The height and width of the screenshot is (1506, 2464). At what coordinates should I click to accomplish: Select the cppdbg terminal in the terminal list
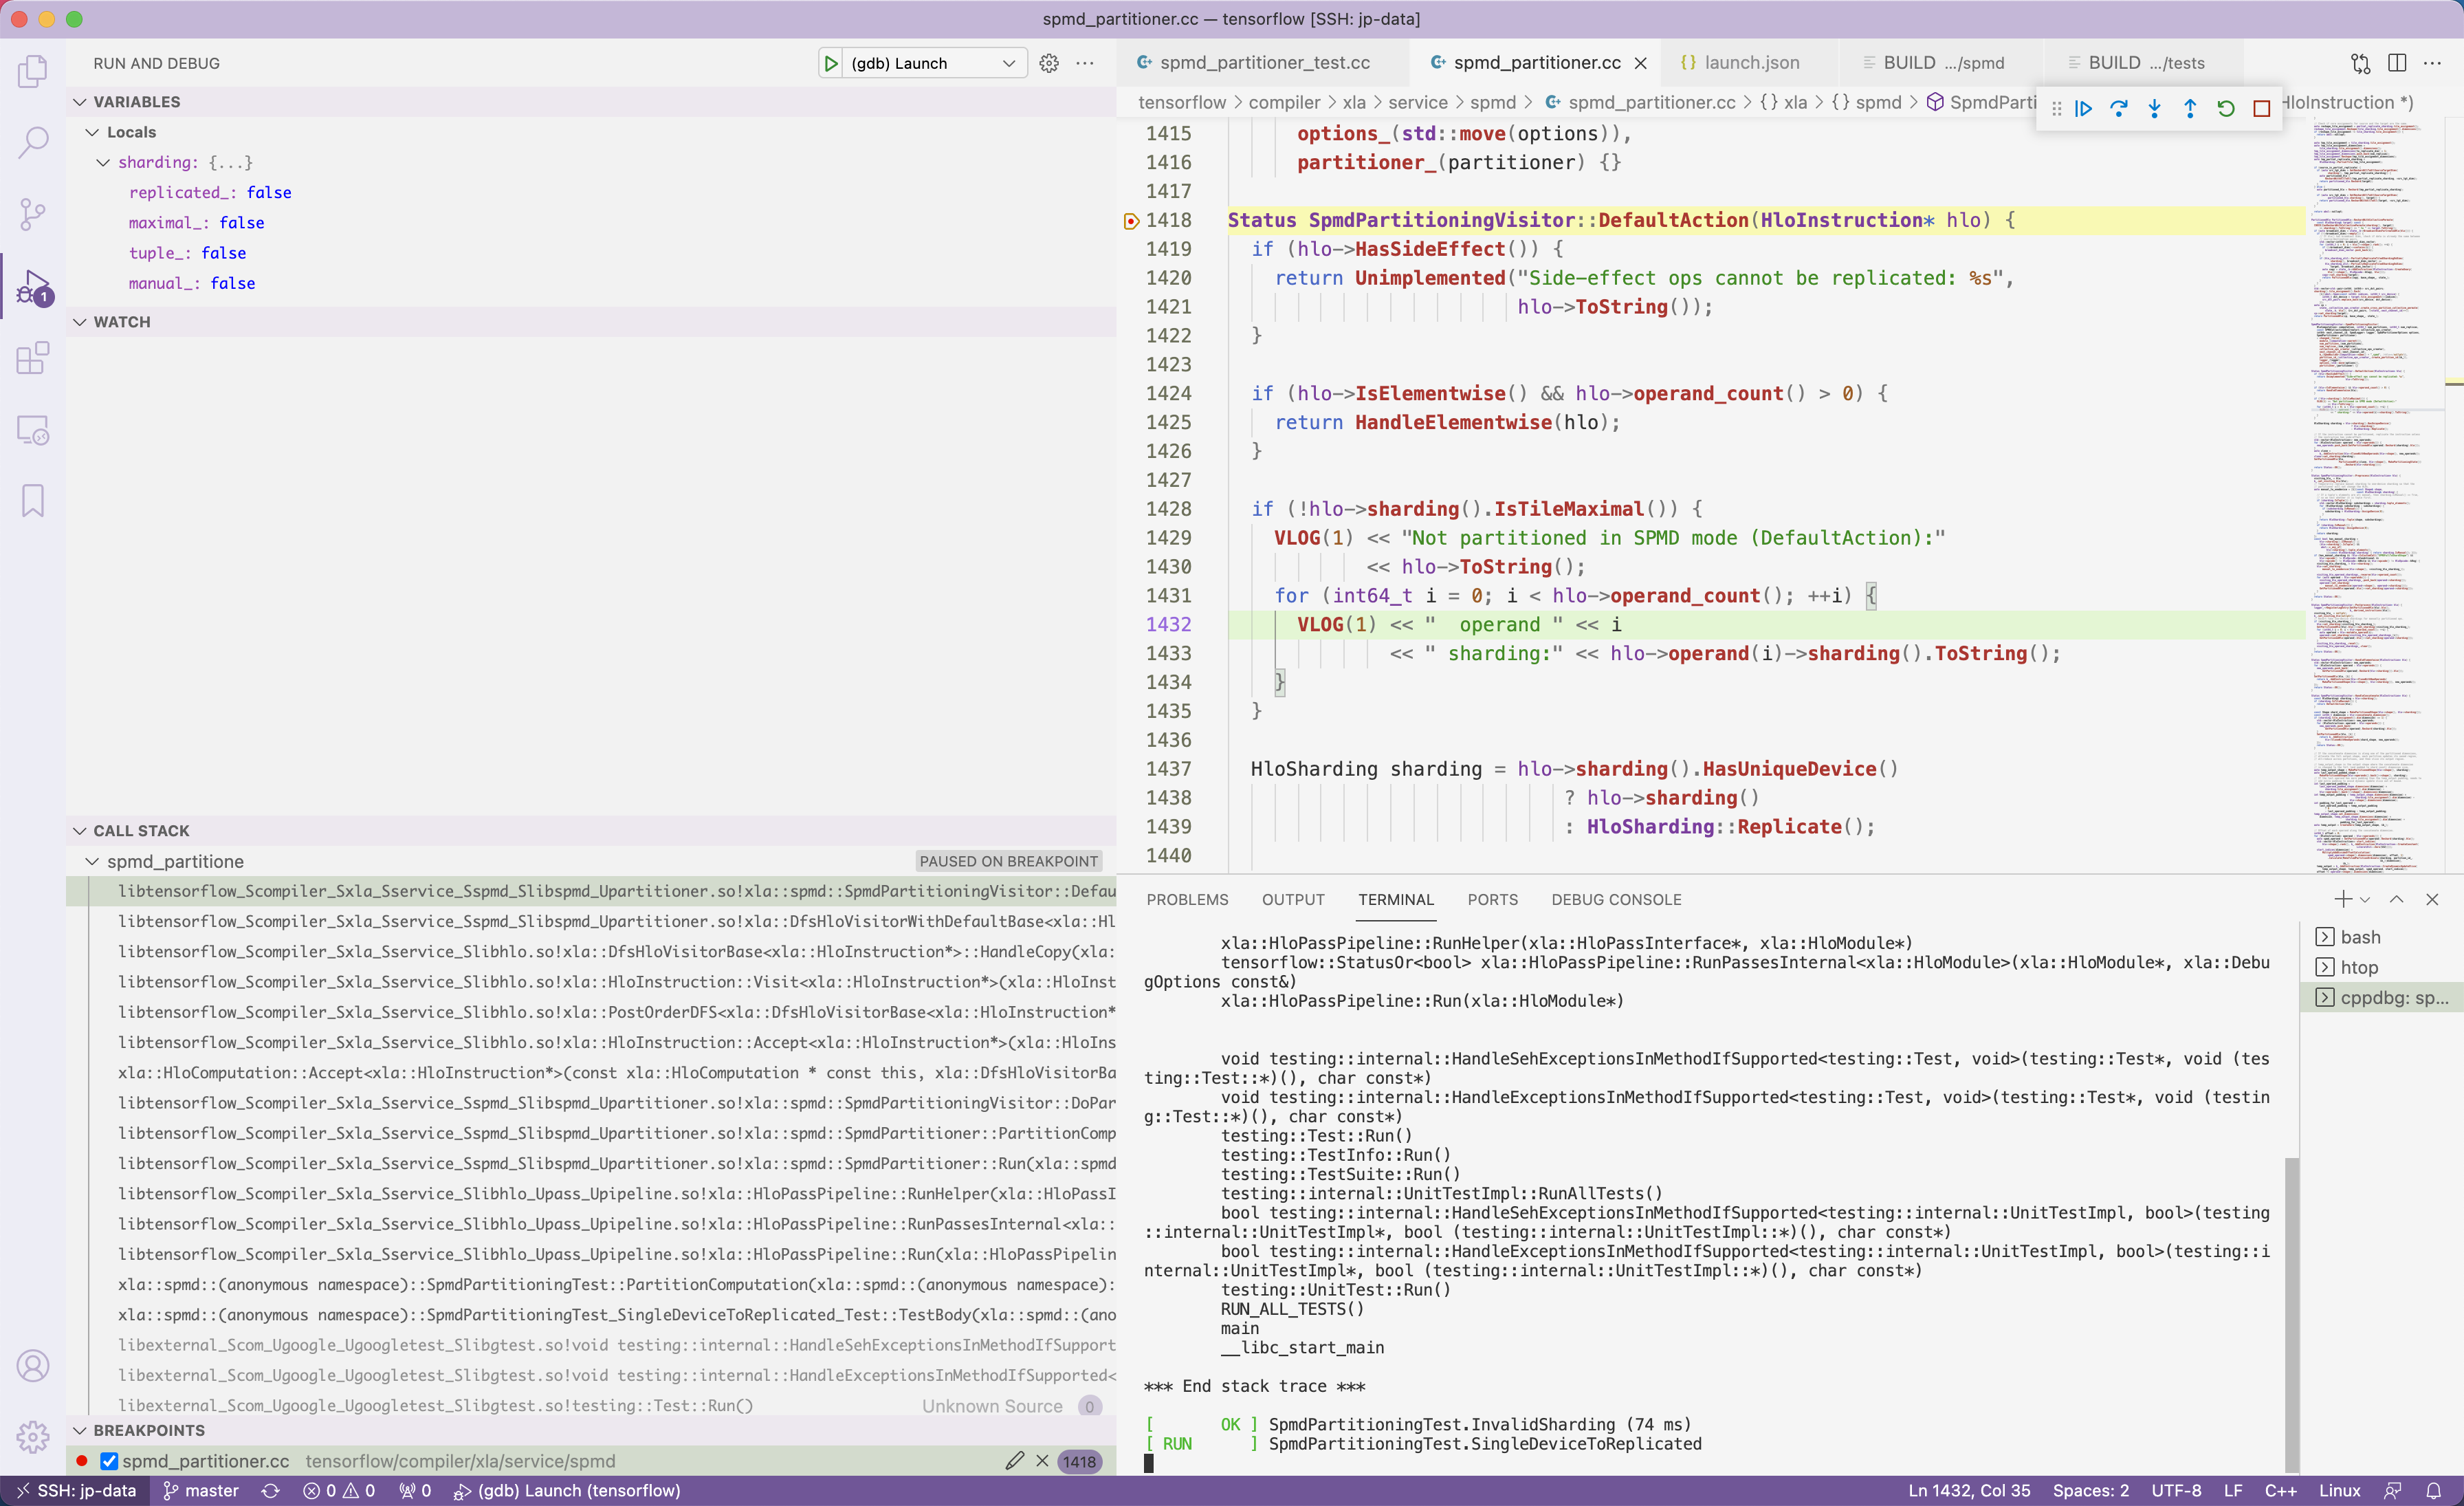pos(2382,997)
